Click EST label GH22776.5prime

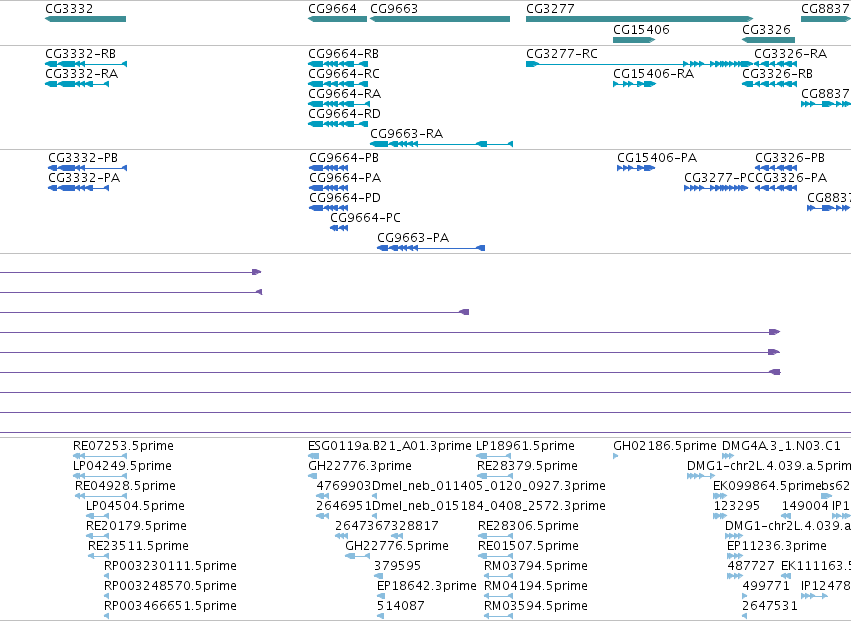pos(397,546)
